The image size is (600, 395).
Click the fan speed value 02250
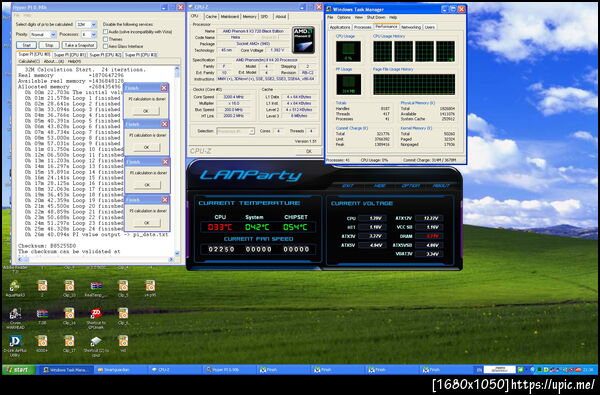tap(221, 250)
